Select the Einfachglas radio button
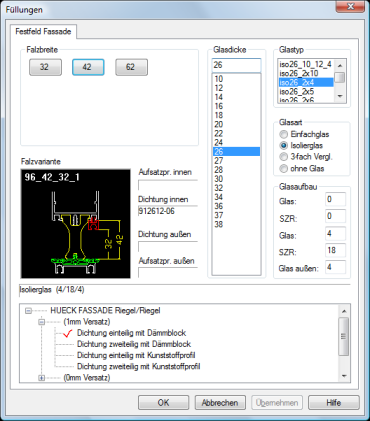The height and width of the screenshot is (421, 370). point(283,134)
